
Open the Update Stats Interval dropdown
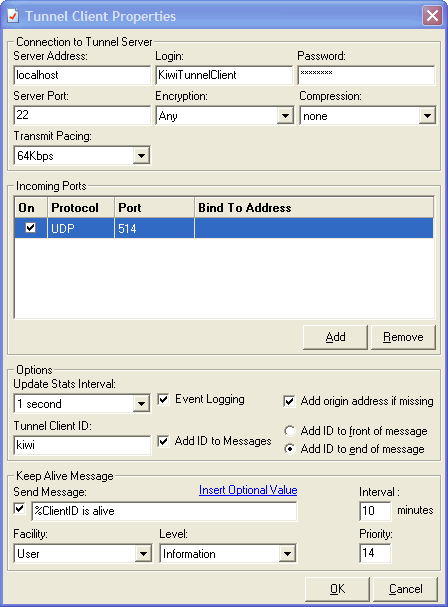click(x=142, y=404)
